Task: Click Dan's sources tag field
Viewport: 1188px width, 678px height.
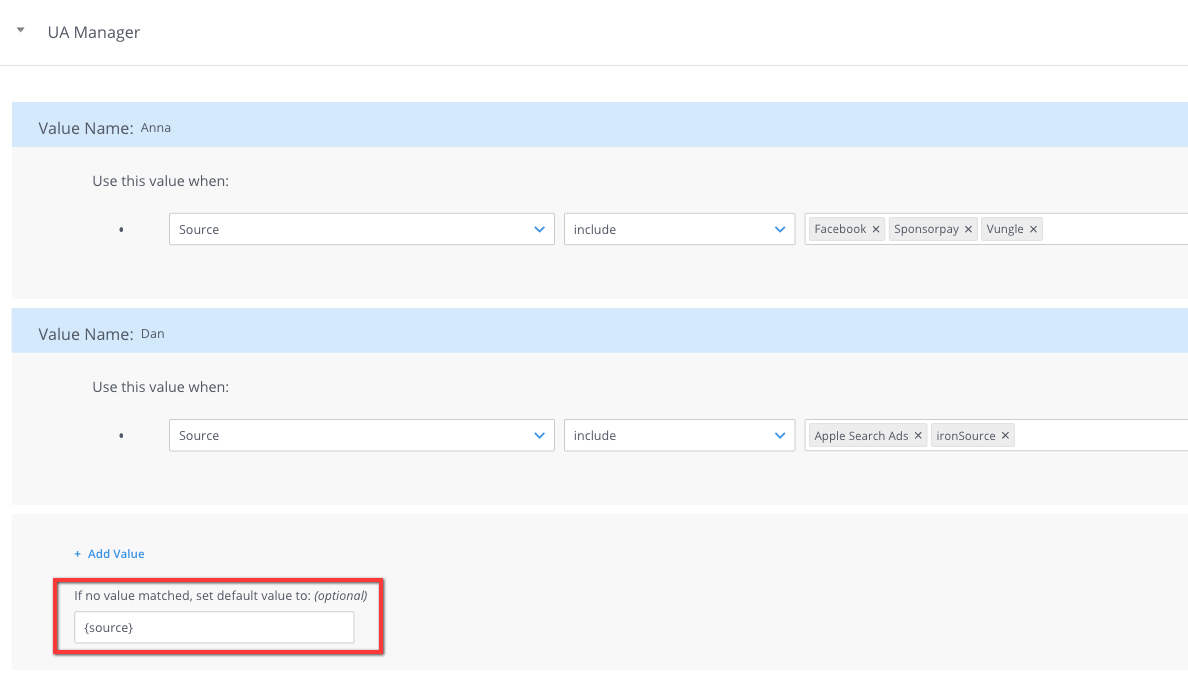Action: tap(1100, 435)
